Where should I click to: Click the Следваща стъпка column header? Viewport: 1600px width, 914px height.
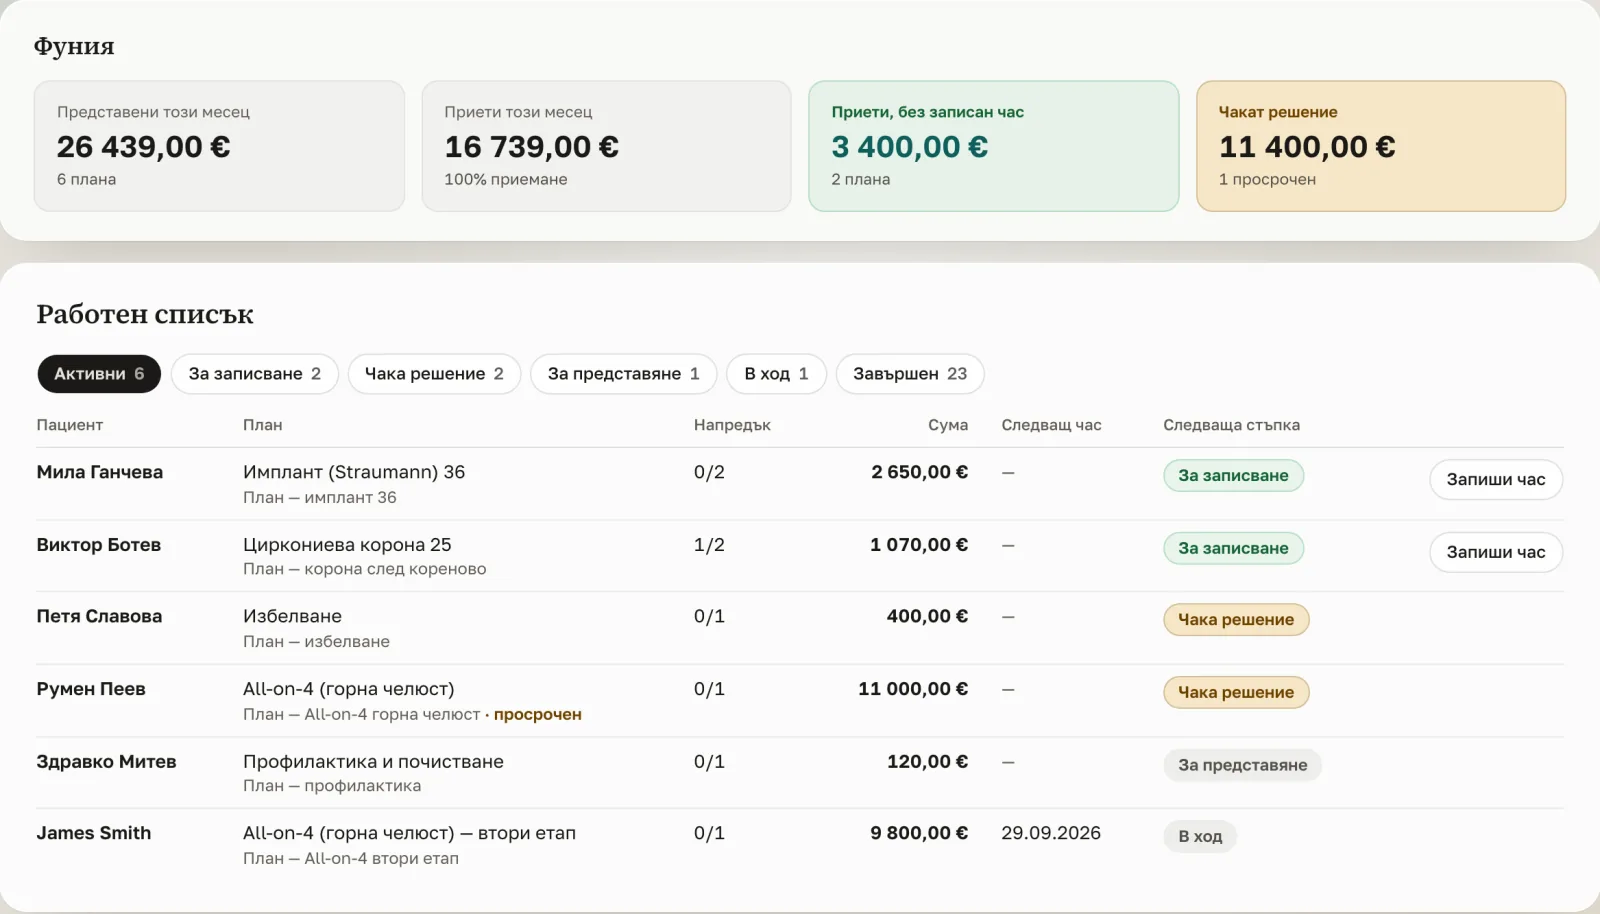pos(1231,425)
